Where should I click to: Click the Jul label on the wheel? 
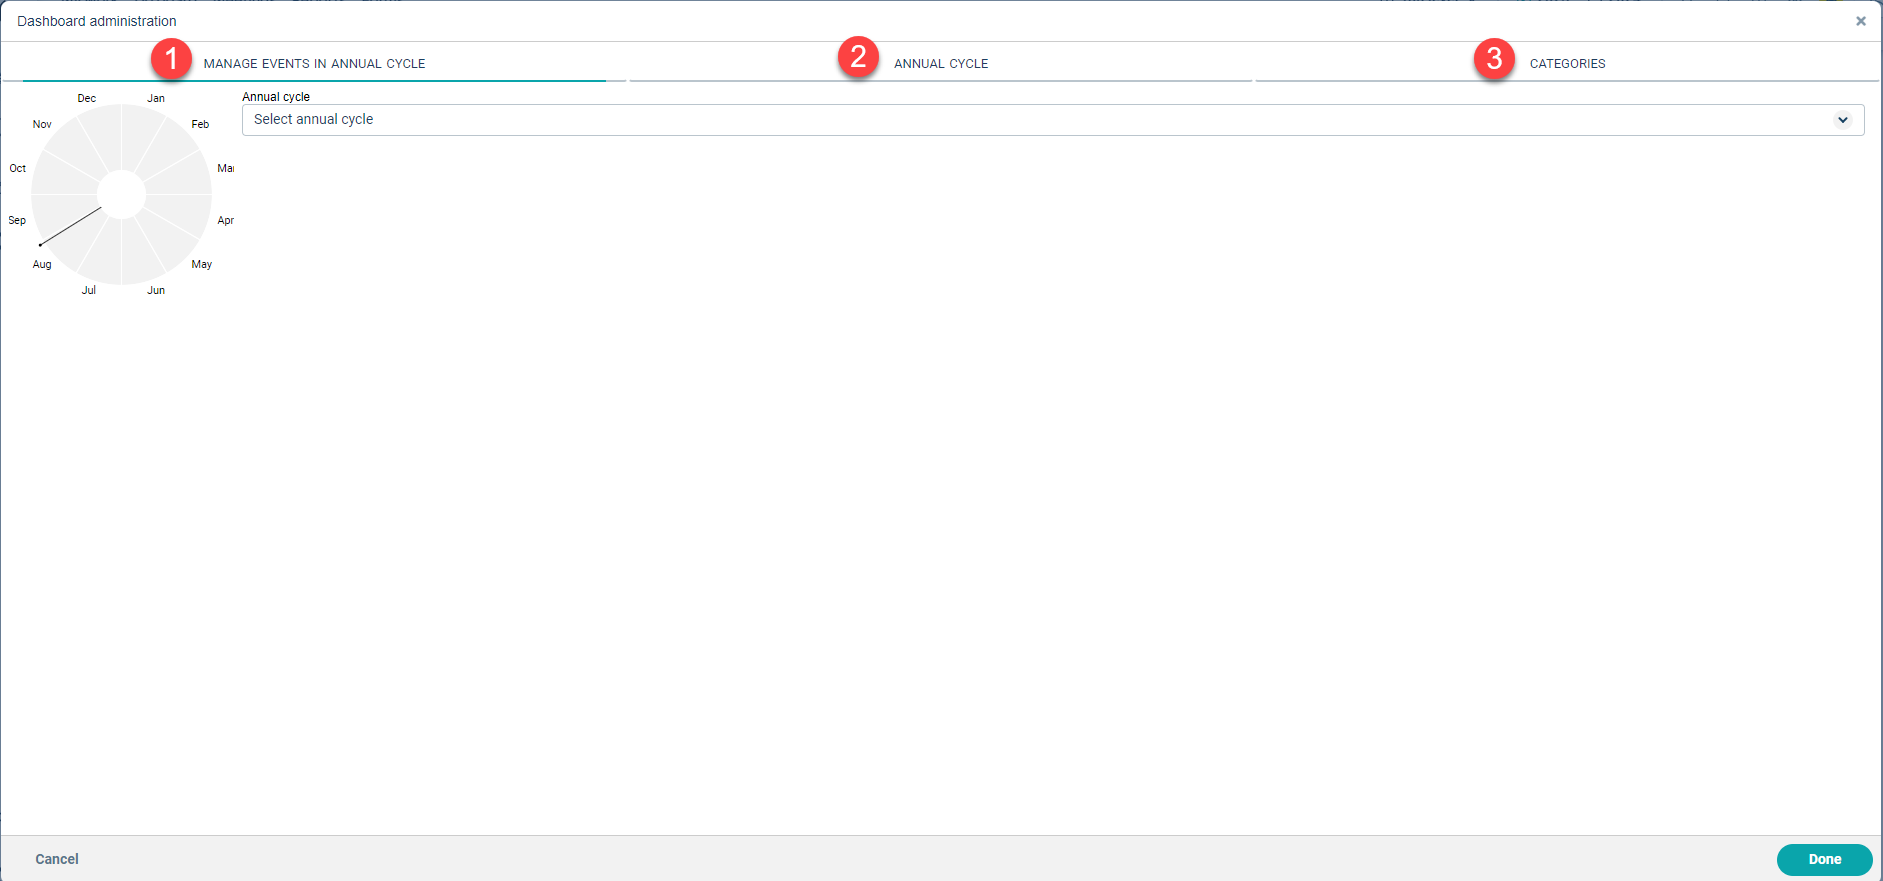coord(89,290)
